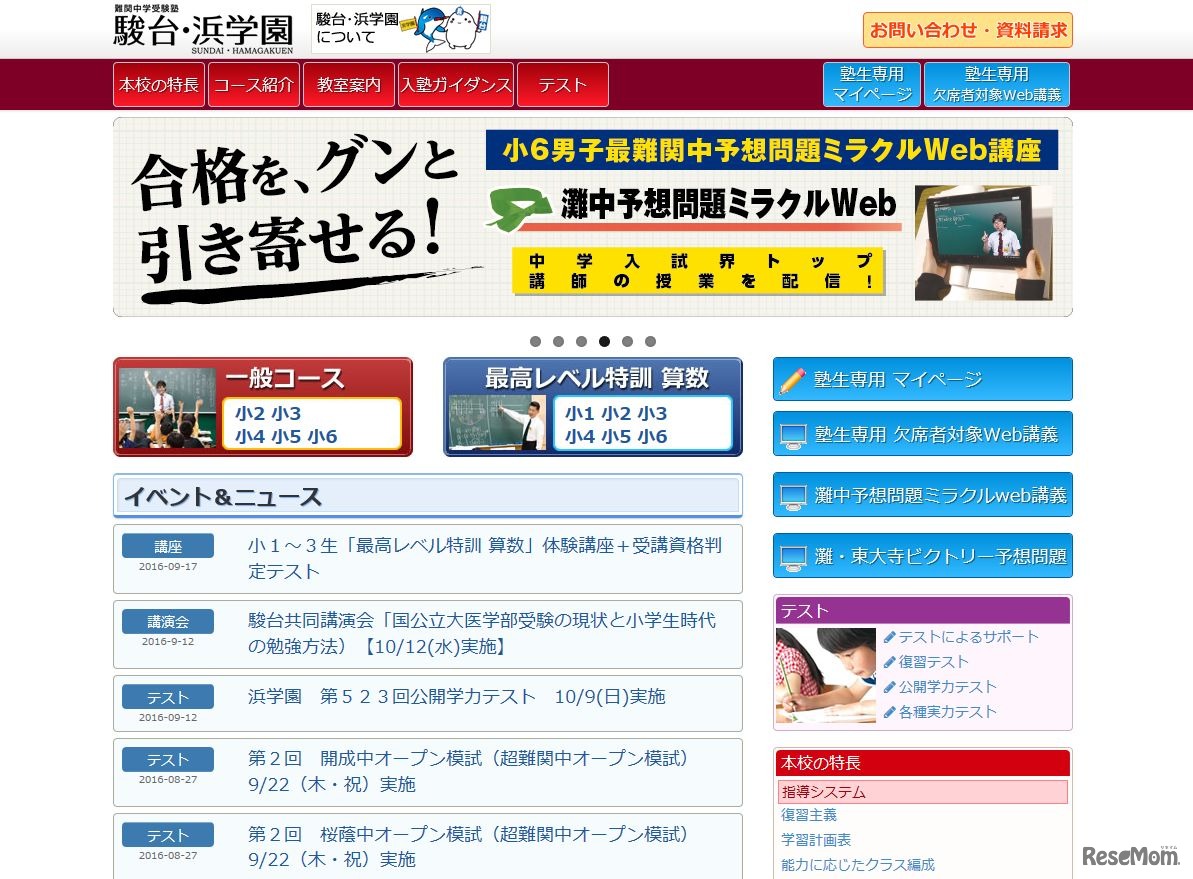Open 学習計画表 sidebar link
Image resolution: width=1193 pixels, height=879 pixels.
816,839
